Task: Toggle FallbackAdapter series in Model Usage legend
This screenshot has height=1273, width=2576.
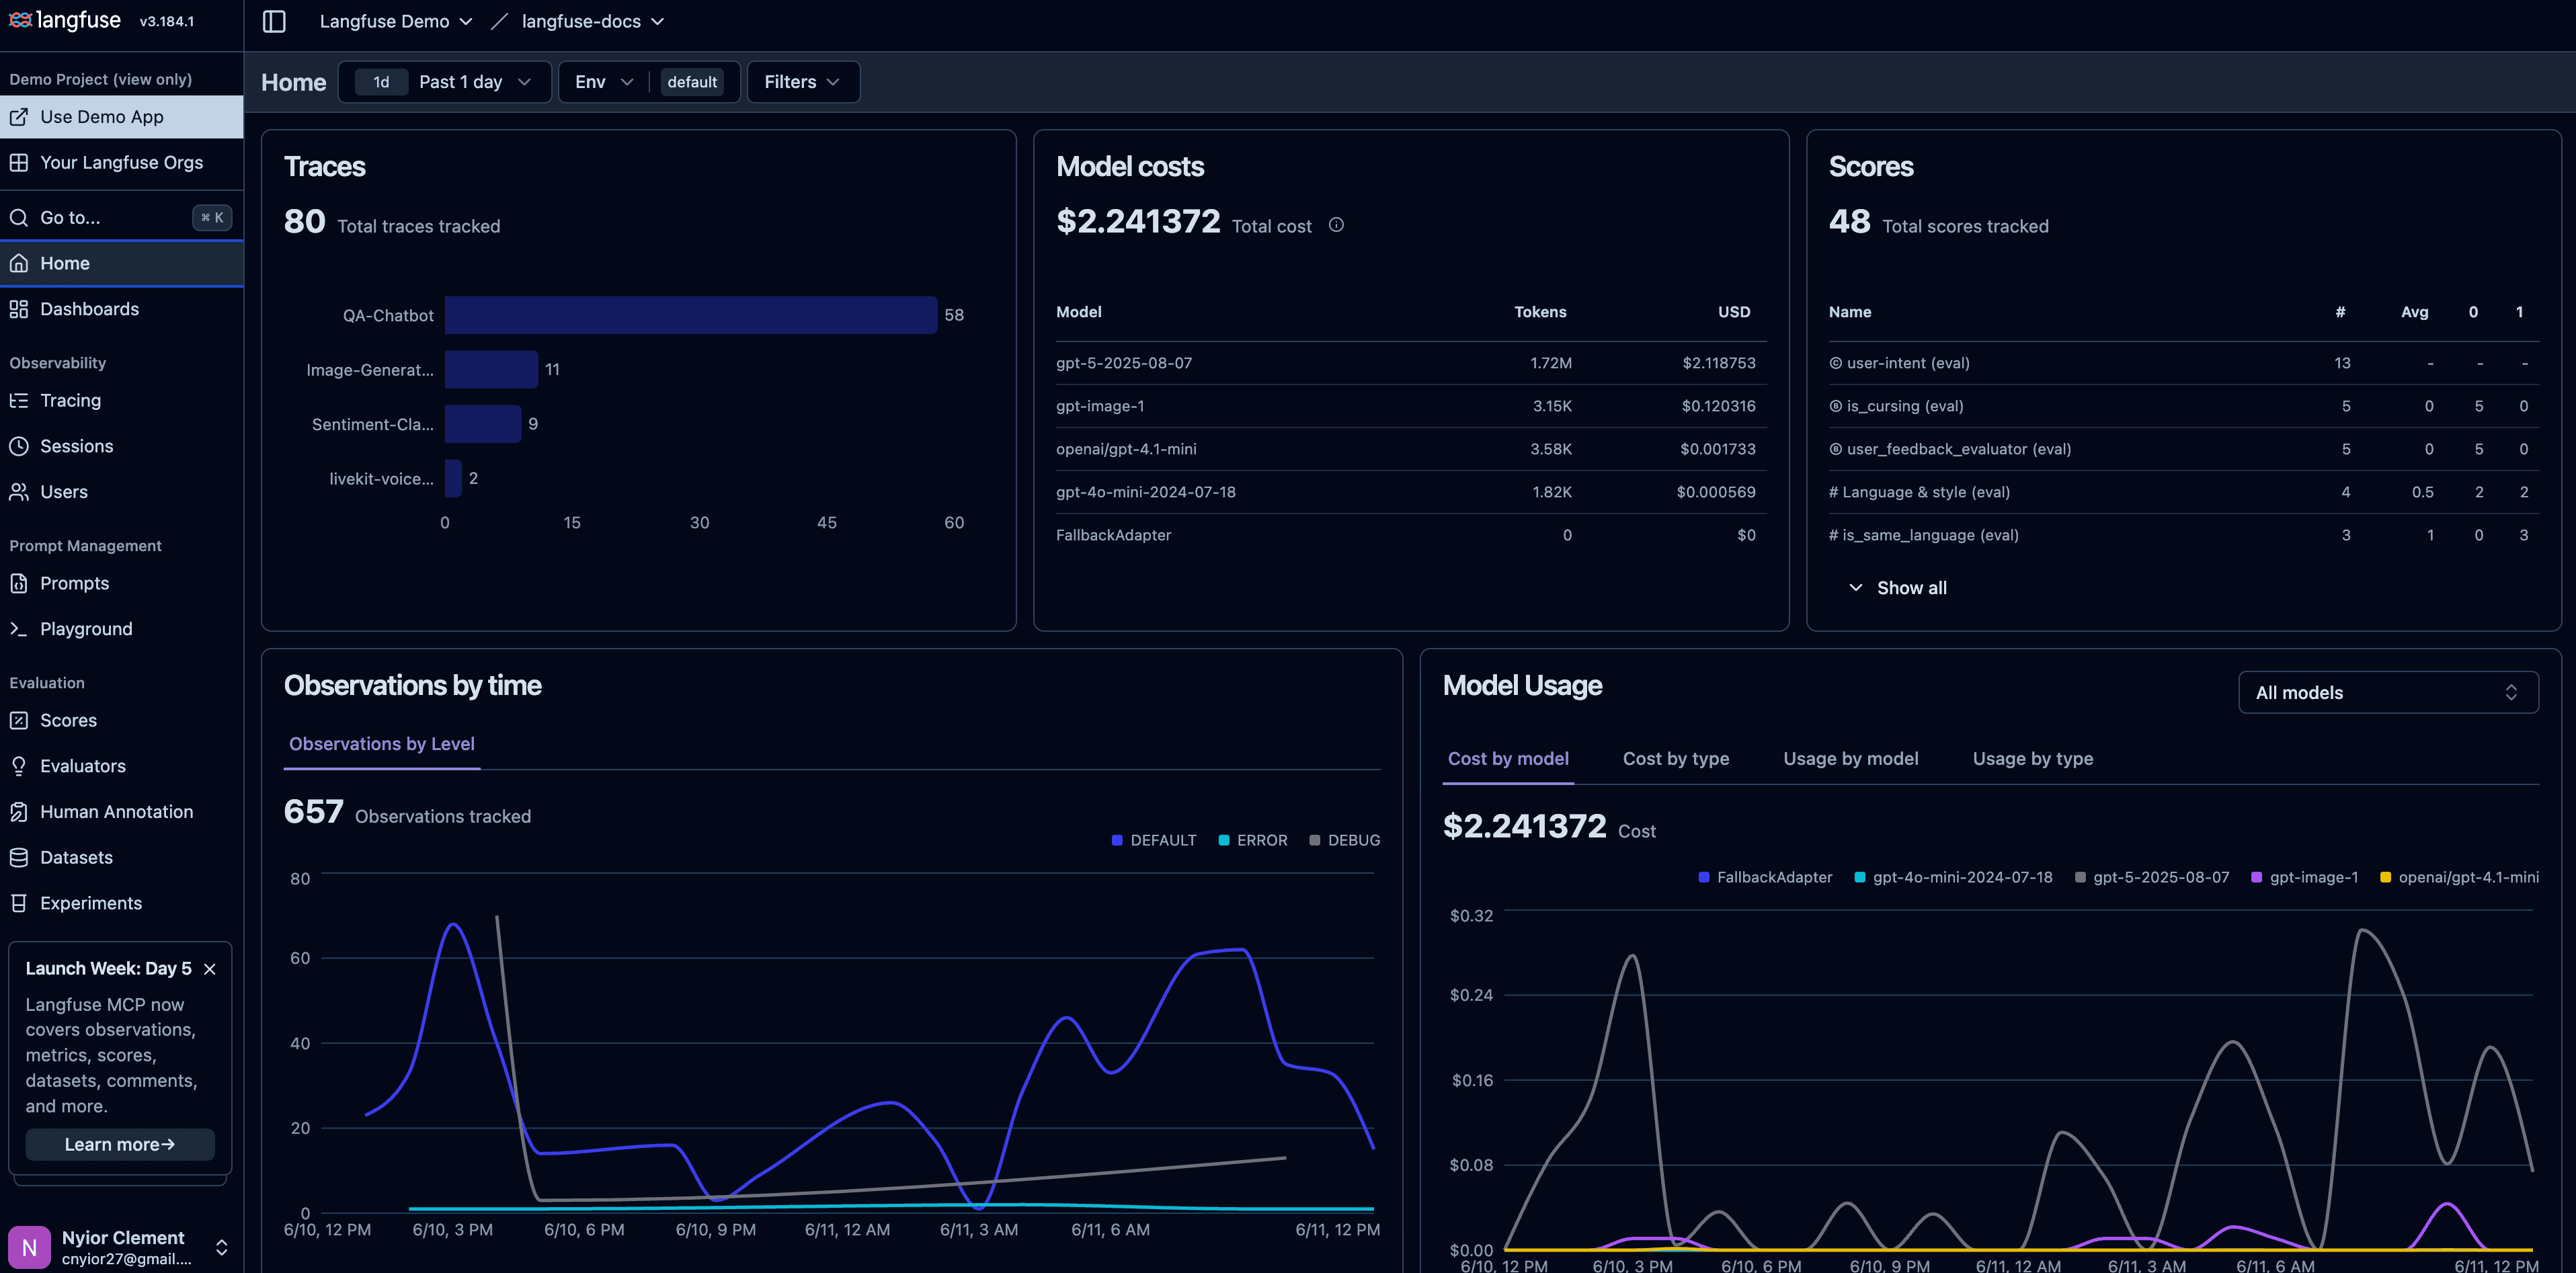Action: 1766,877
